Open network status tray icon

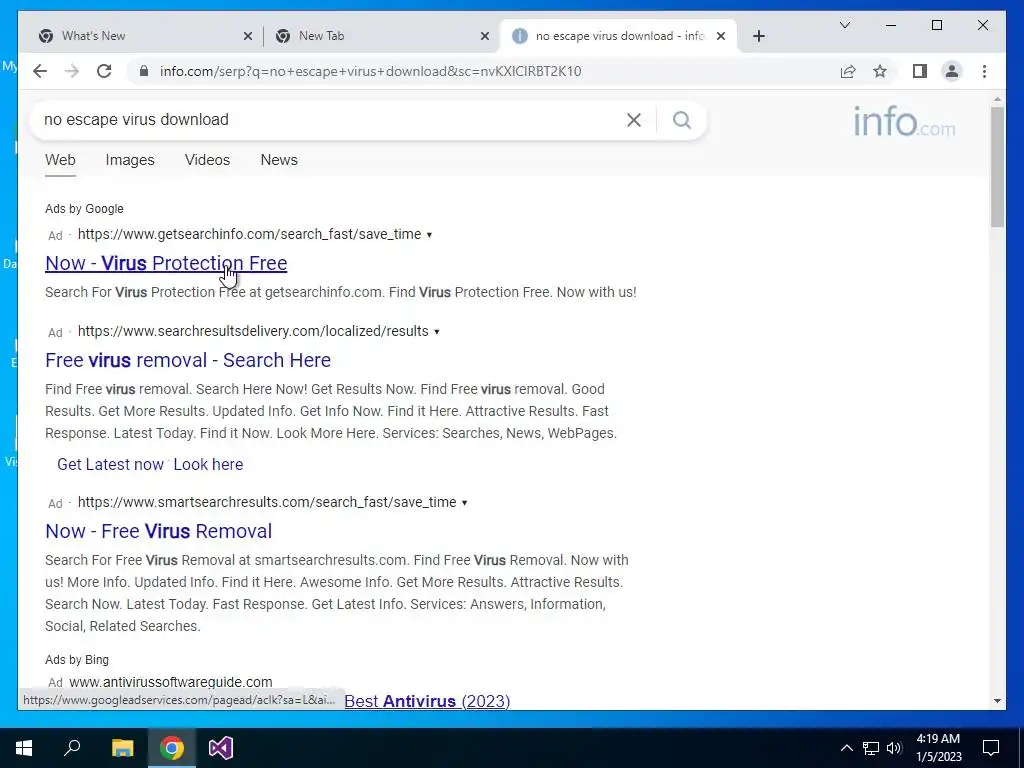point(871,748)
